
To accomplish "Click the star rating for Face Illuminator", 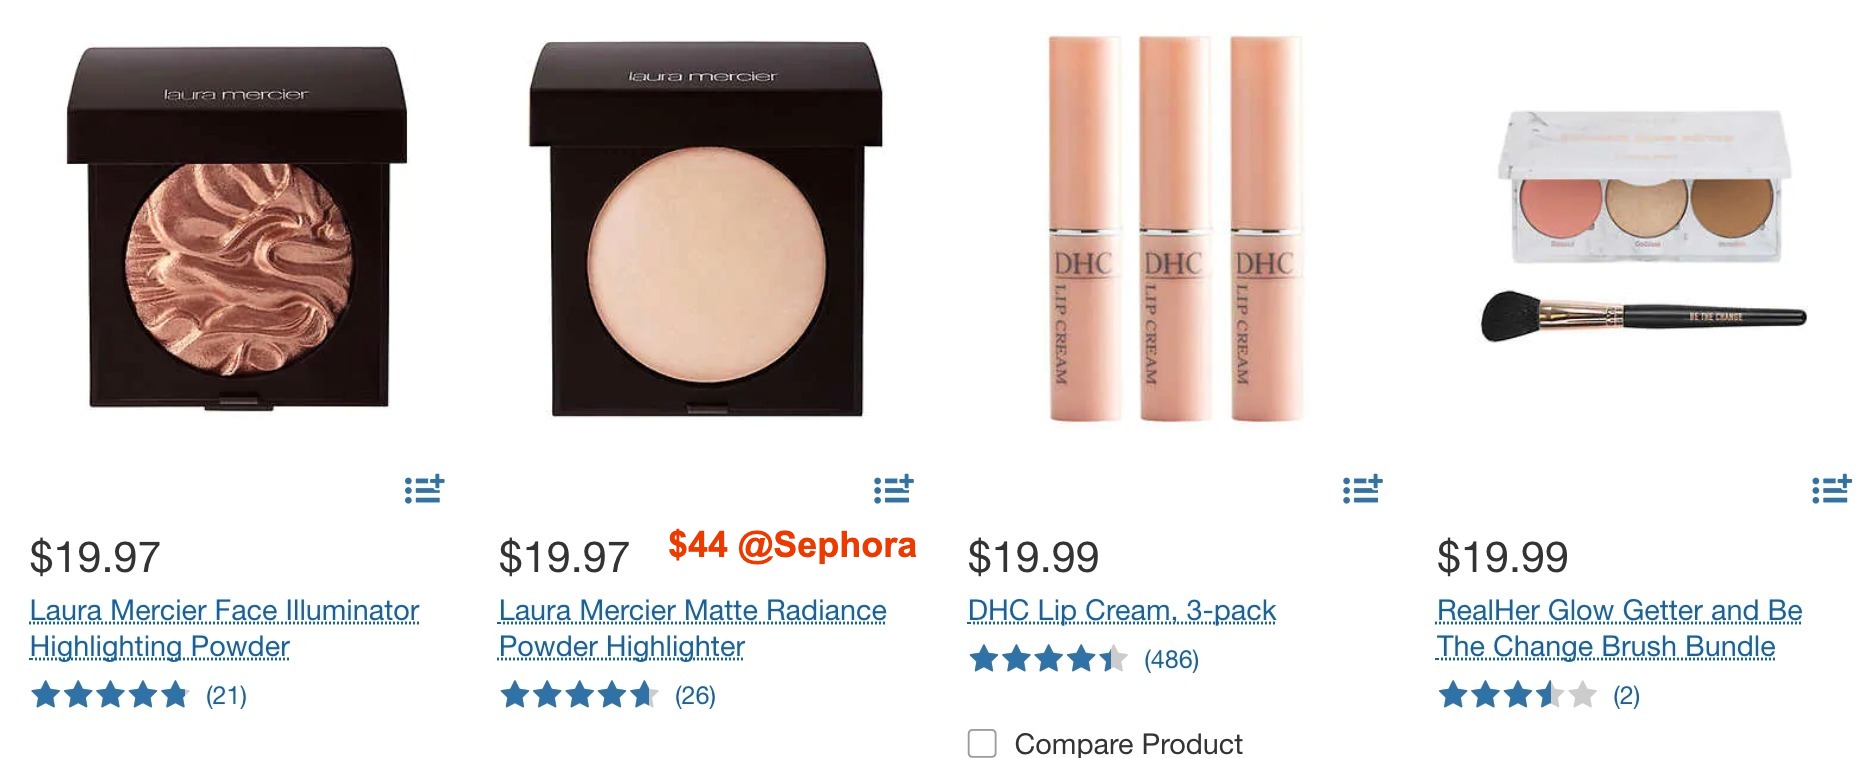I will tap(110, 695).
